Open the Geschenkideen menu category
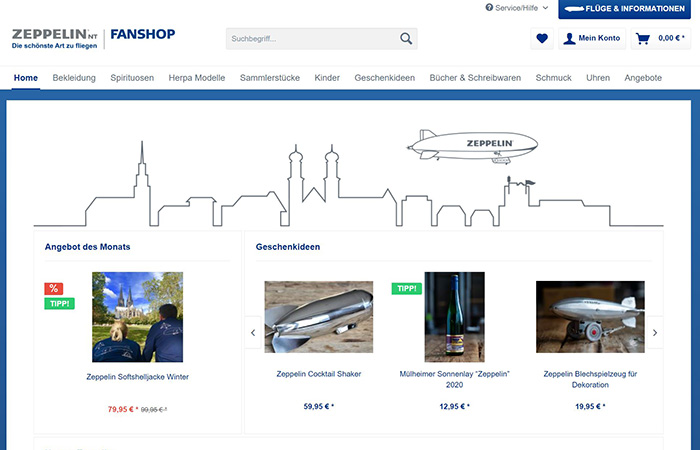Screen dimensions: 700x450 click(x=385, y=78)
